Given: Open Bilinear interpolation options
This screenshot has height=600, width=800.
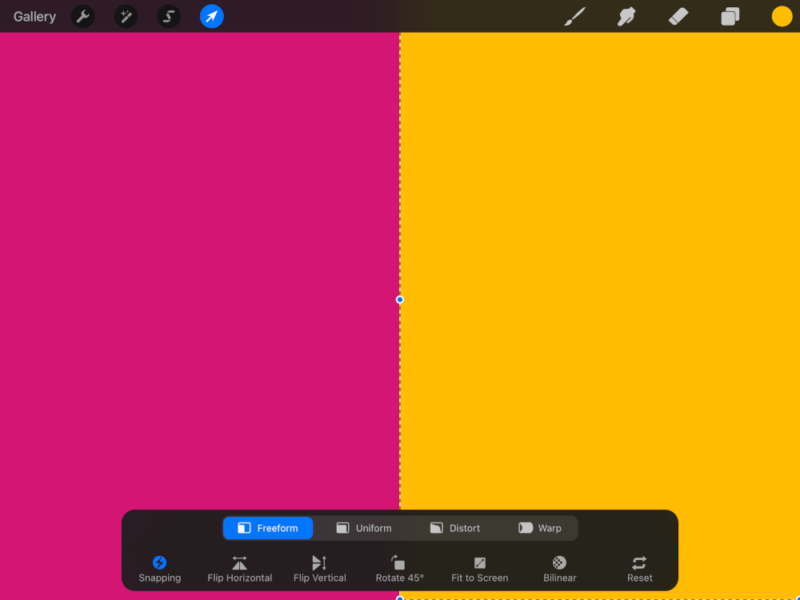Looking at the screenshot, I should 559,566.
